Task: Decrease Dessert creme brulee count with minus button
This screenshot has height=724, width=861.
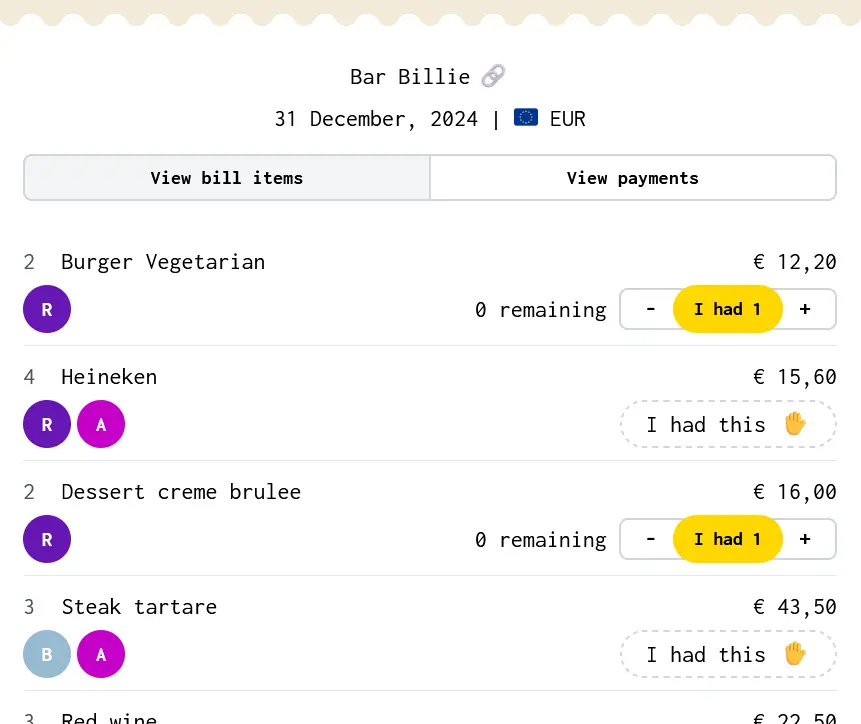Action: [650, 539]
